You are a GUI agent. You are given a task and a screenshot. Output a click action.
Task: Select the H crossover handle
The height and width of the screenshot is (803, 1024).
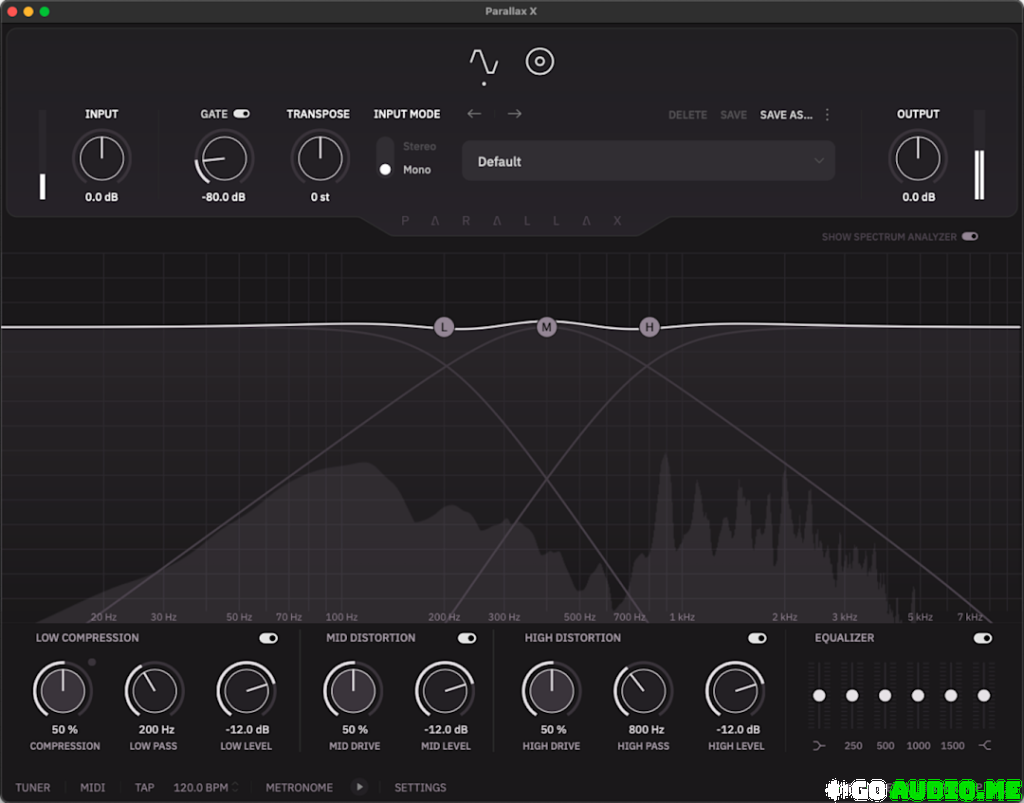click(649, 326)
